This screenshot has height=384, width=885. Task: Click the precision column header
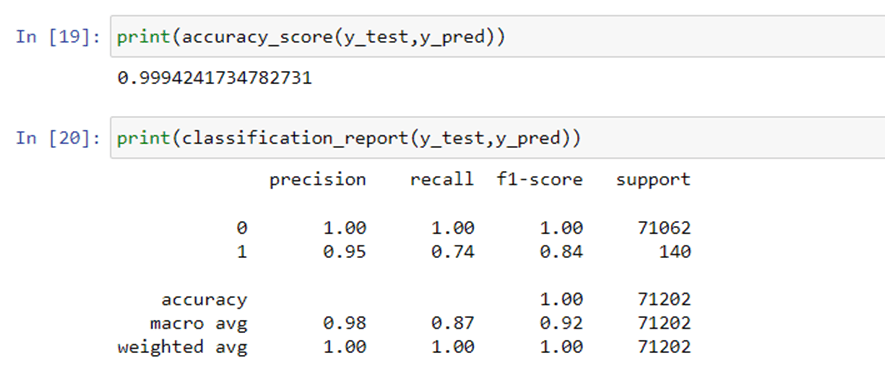tap(318, 180)
